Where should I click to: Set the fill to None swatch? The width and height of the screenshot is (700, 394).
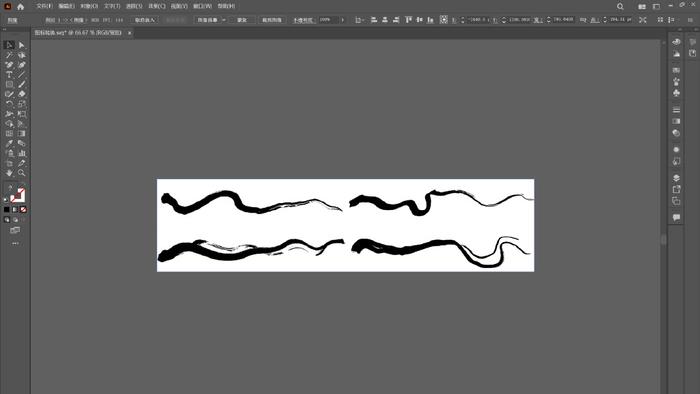(23, 209)
